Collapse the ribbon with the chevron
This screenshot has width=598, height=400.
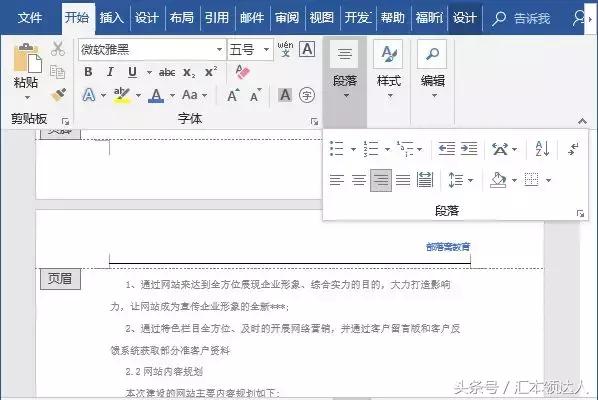(x=582, y=121)
